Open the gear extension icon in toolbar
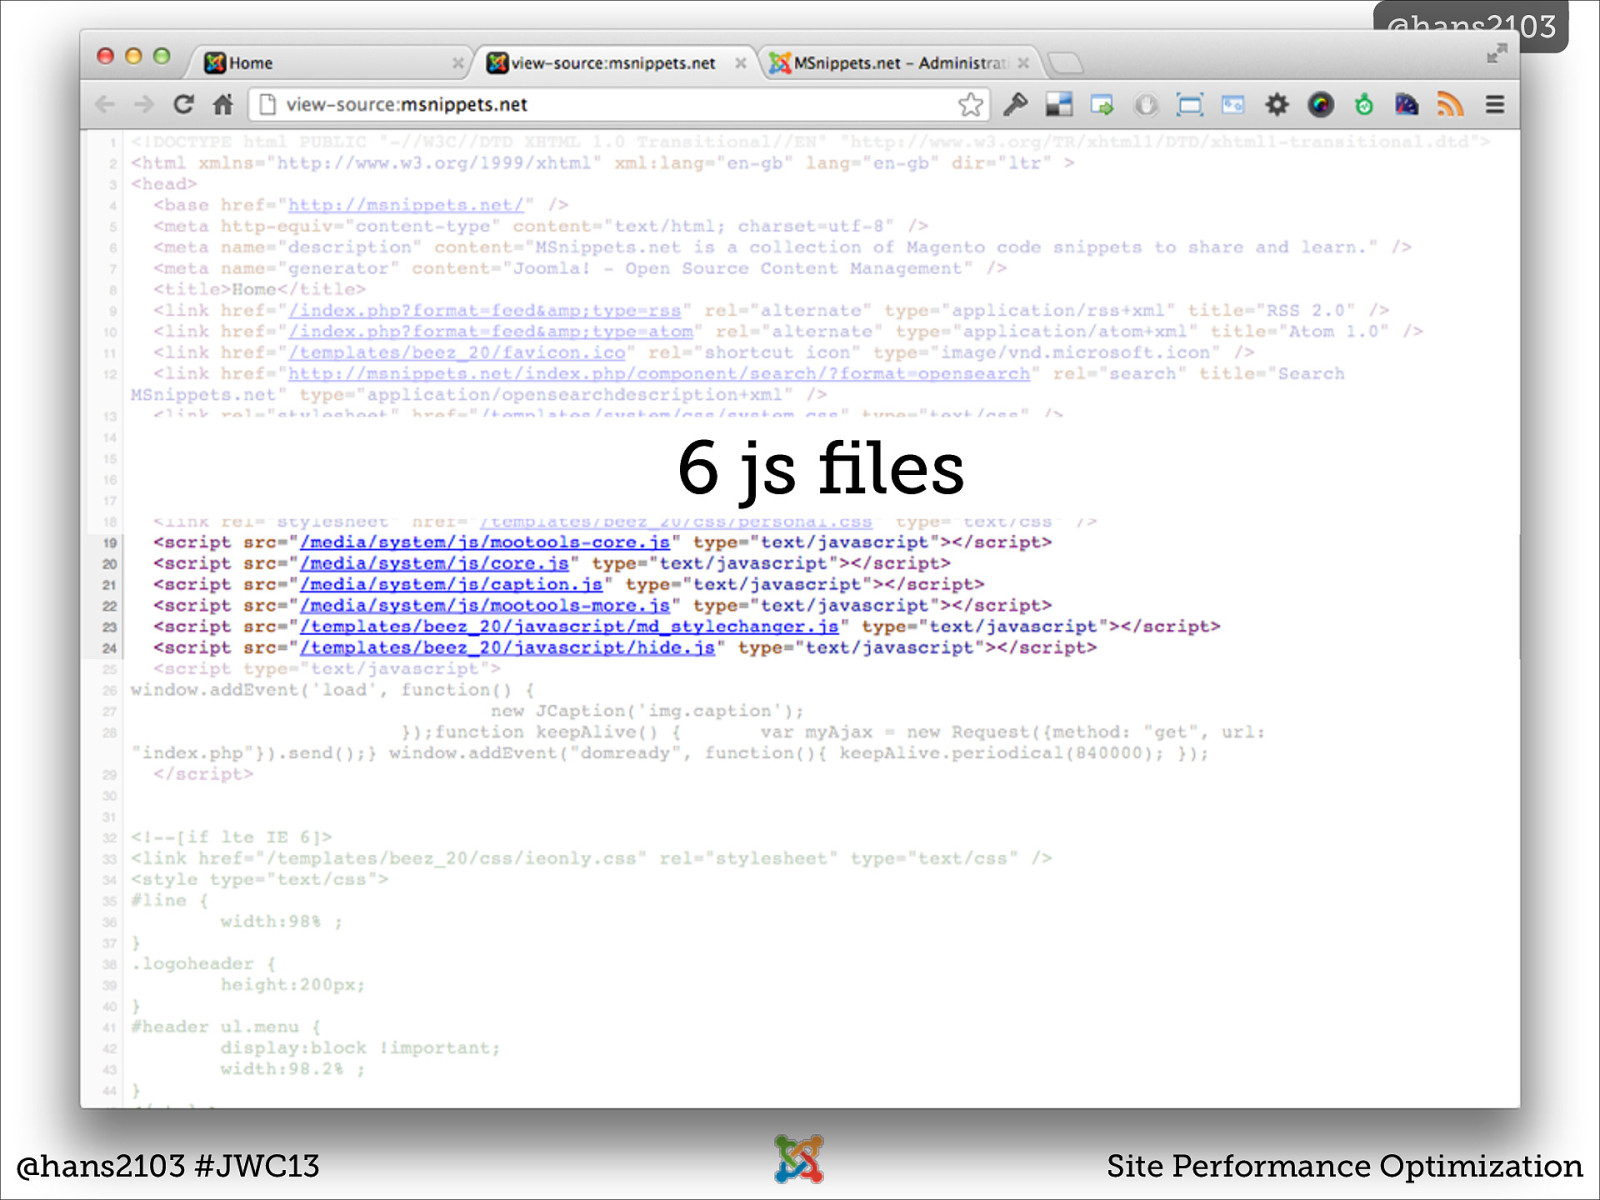 coord(1277,104)
